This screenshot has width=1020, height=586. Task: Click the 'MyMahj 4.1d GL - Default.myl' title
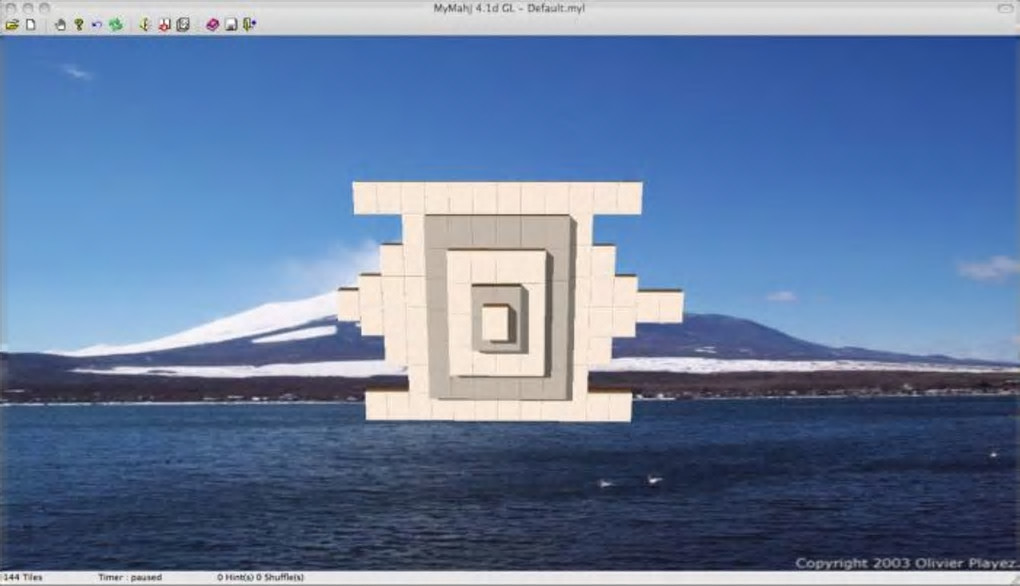point(509,8)
